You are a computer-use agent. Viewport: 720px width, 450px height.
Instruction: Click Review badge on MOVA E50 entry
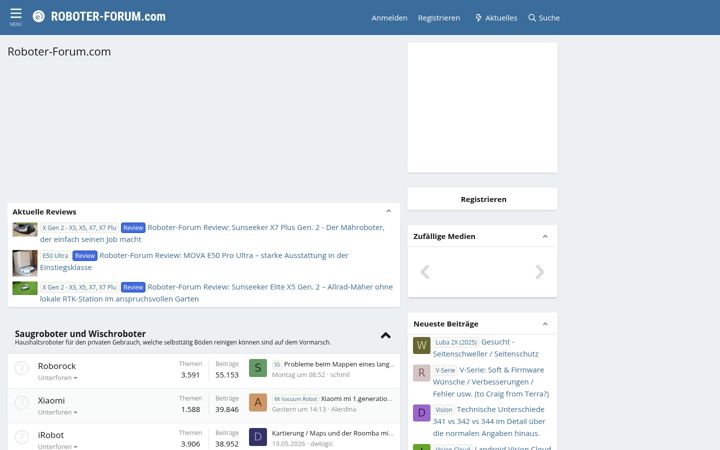click(85, 256)
